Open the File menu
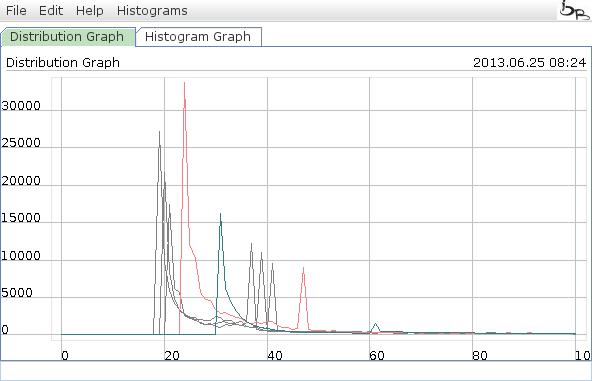 tap(16, 11)
